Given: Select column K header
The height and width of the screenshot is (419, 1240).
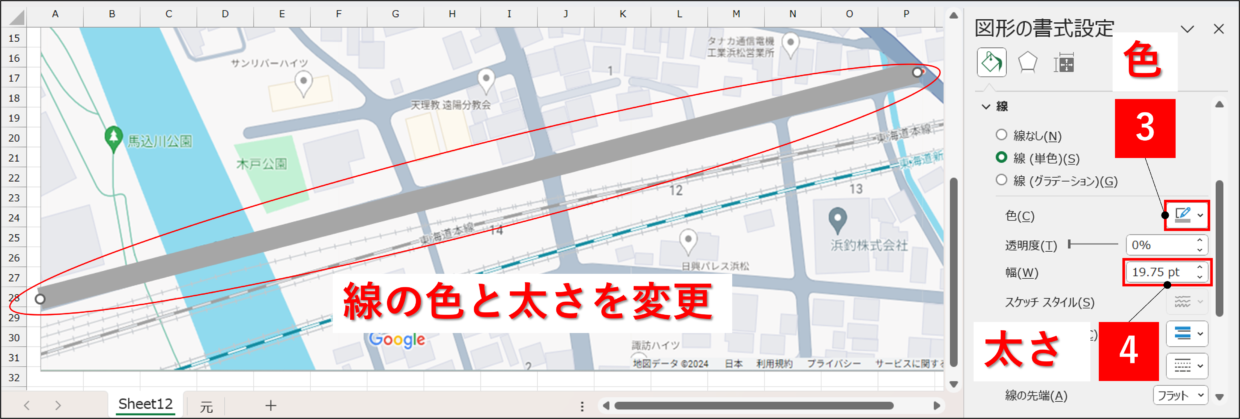Looking at the screenshot, I should (x=623, y=15).
